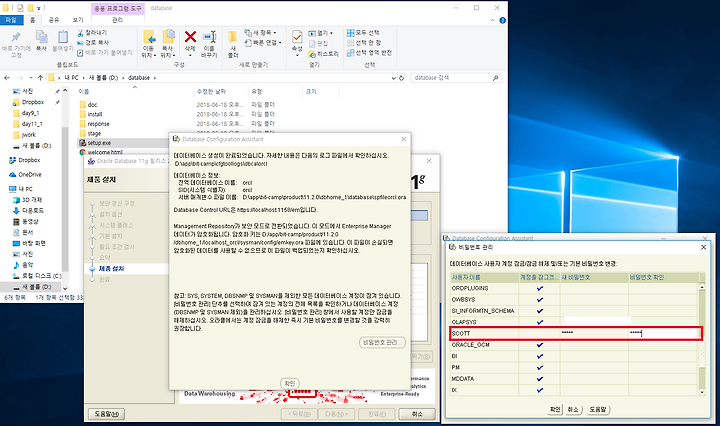Switch to the 관리 (Manage) tab

118,20
